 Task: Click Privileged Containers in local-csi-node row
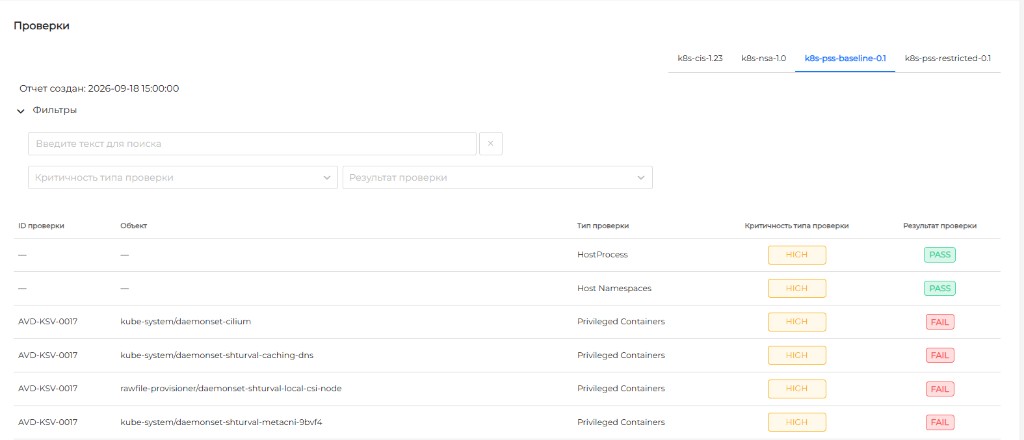tap(621, 388)
